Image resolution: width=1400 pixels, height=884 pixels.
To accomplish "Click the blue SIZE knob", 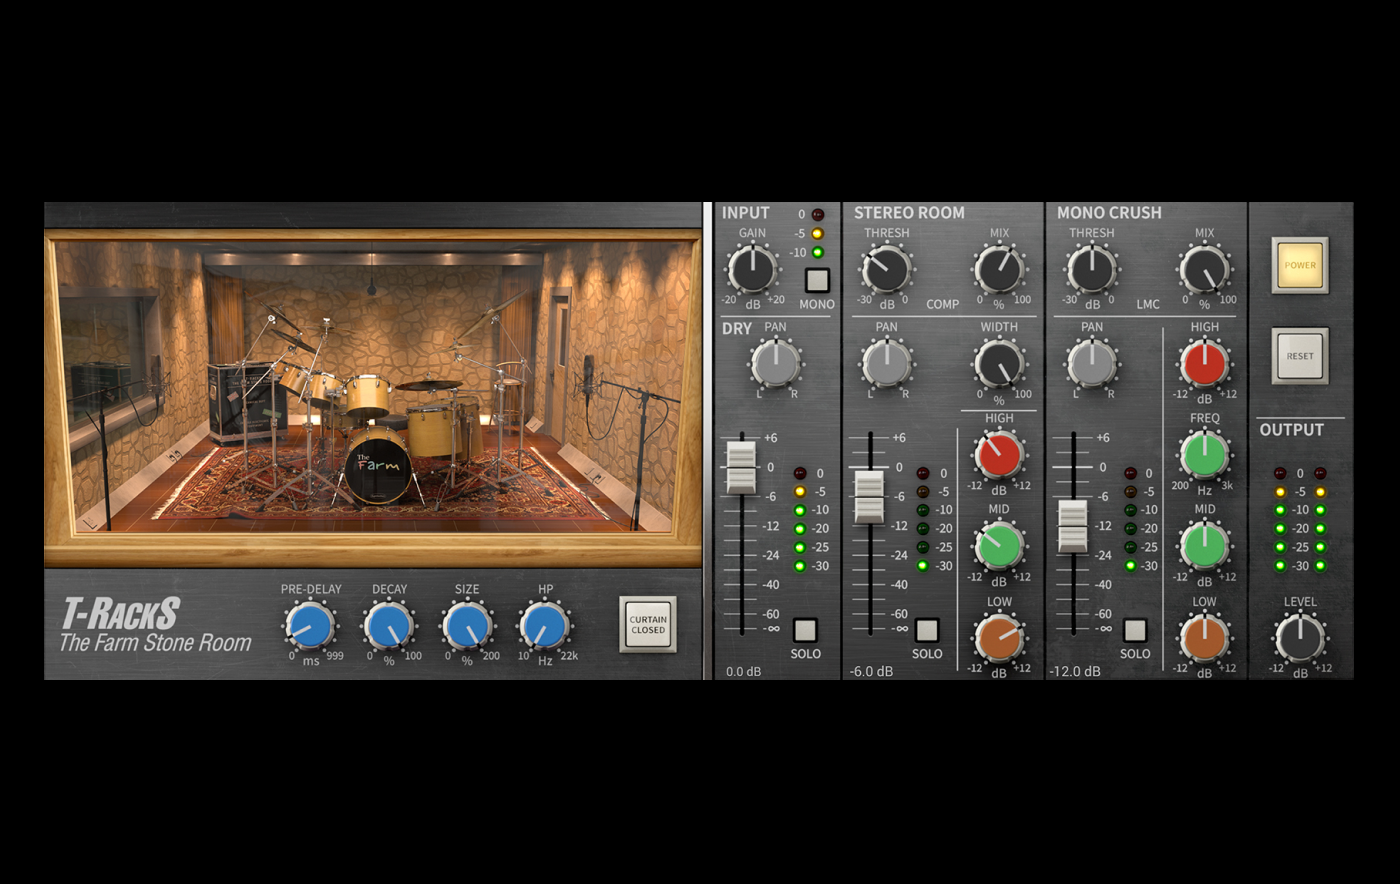I will click(x=466, y=627).
